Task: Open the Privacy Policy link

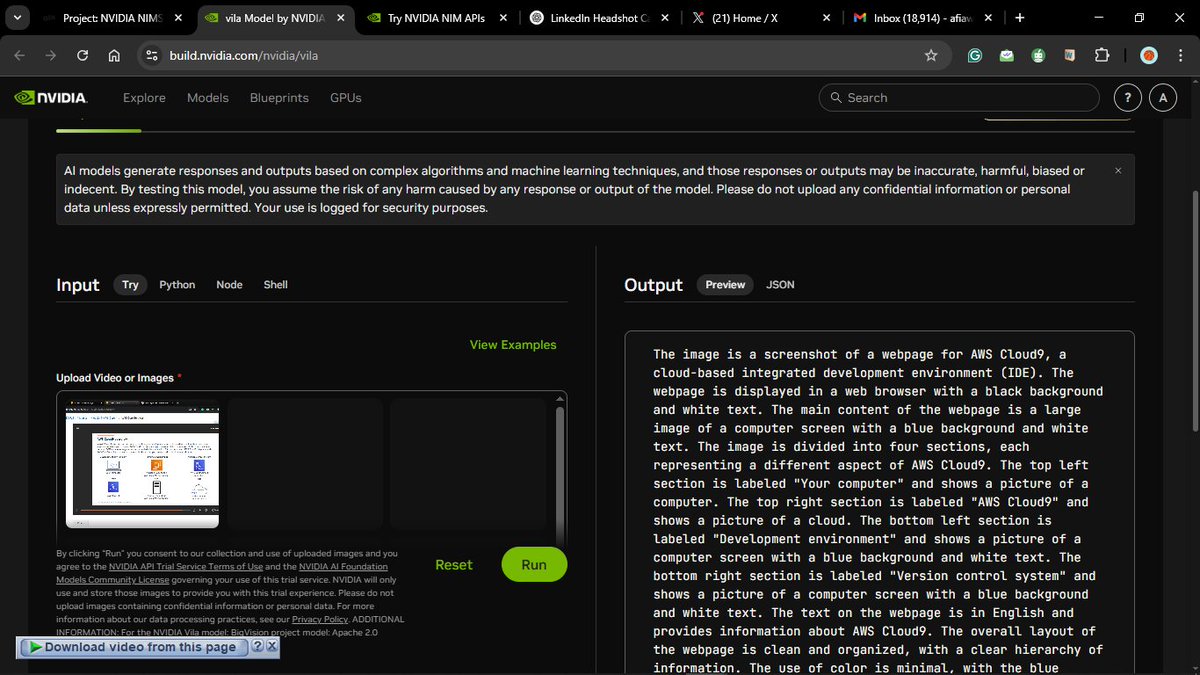Action: click(320, 620)
